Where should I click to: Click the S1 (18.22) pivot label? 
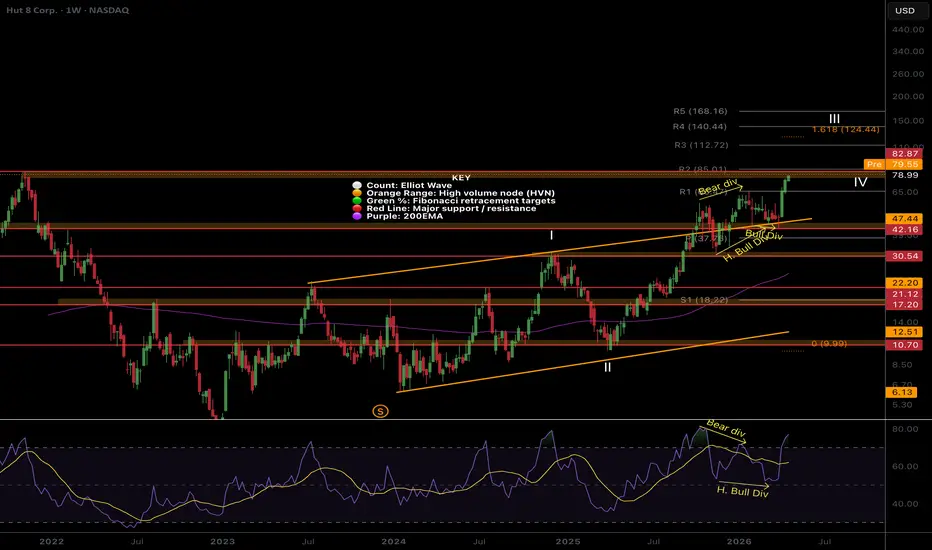coord(704,300)
